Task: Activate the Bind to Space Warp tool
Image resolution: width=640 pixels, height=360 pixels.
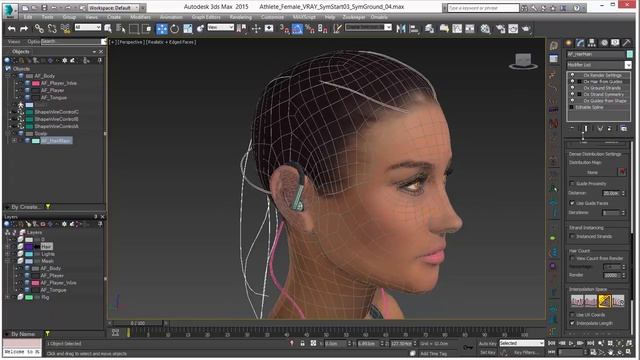Action: coord(65,29)
